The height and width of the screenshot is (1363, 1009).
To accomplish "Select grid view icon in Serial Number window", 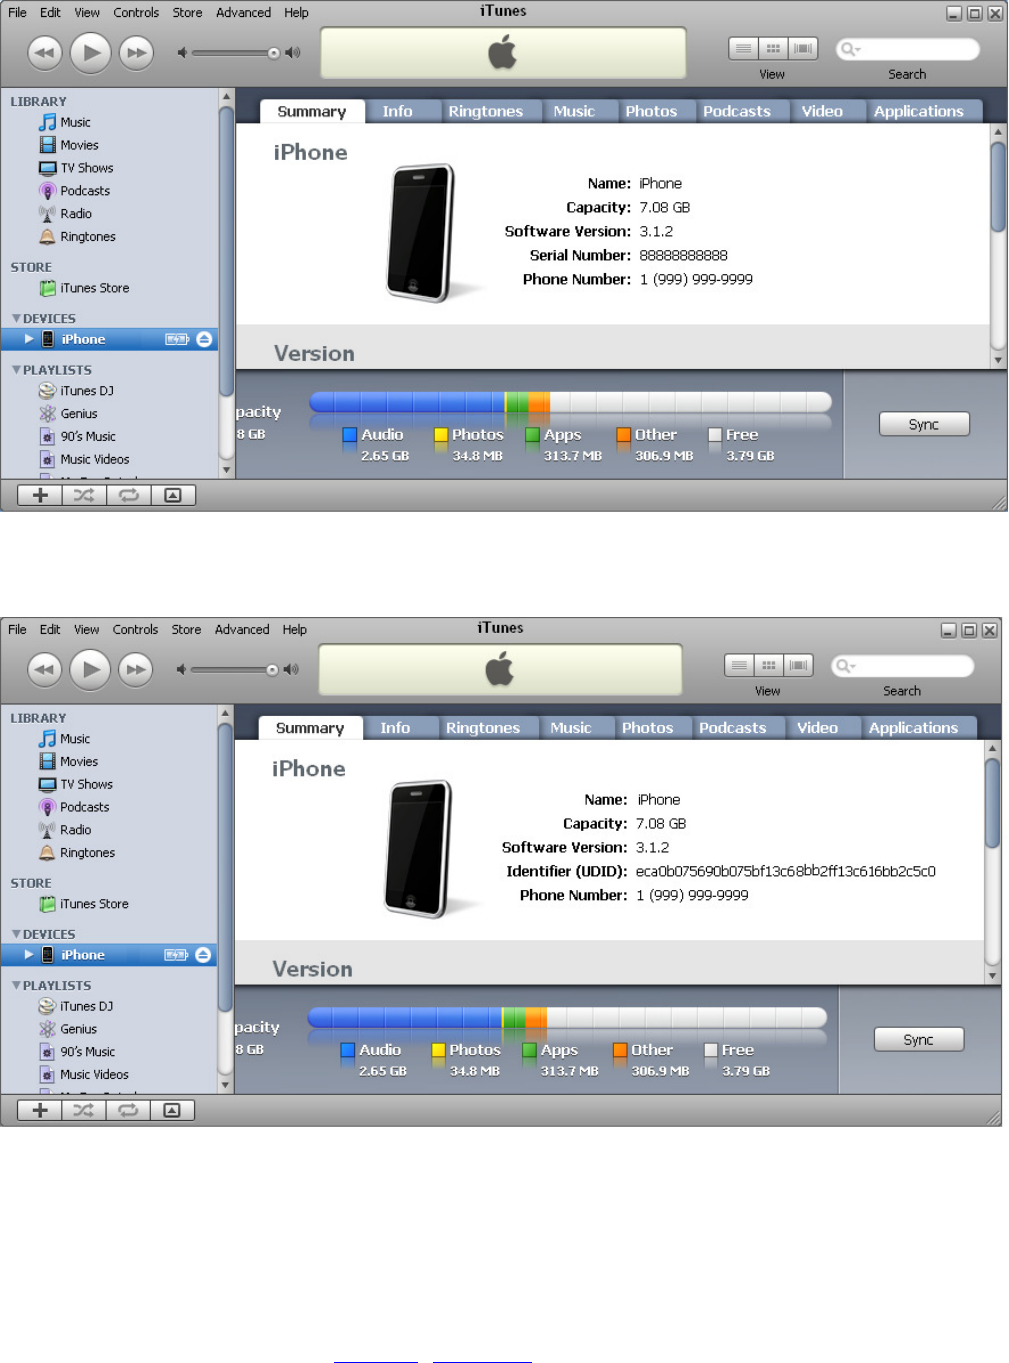I will [x=773, y=48].
